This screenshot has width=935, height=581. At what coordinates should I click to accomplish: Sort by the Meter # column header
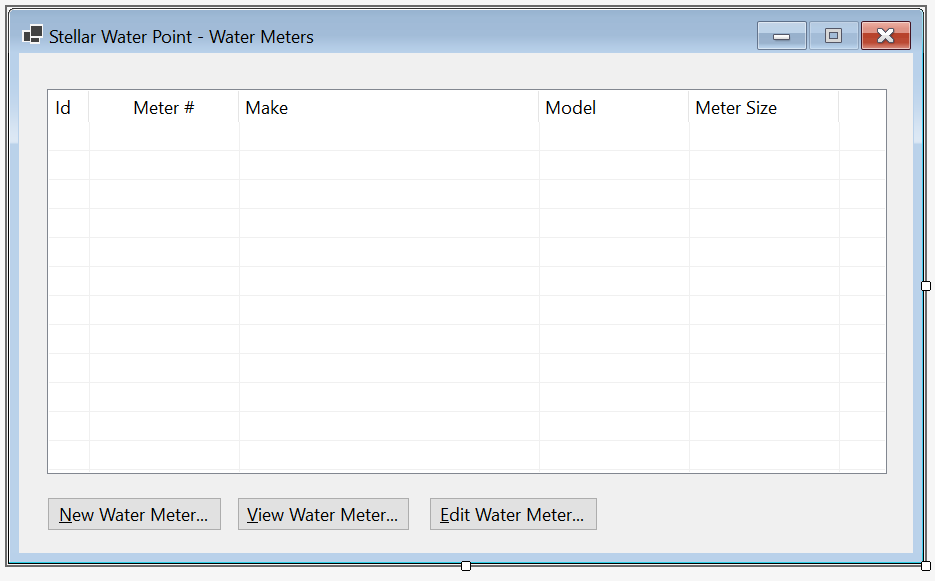tap(164, 107)
